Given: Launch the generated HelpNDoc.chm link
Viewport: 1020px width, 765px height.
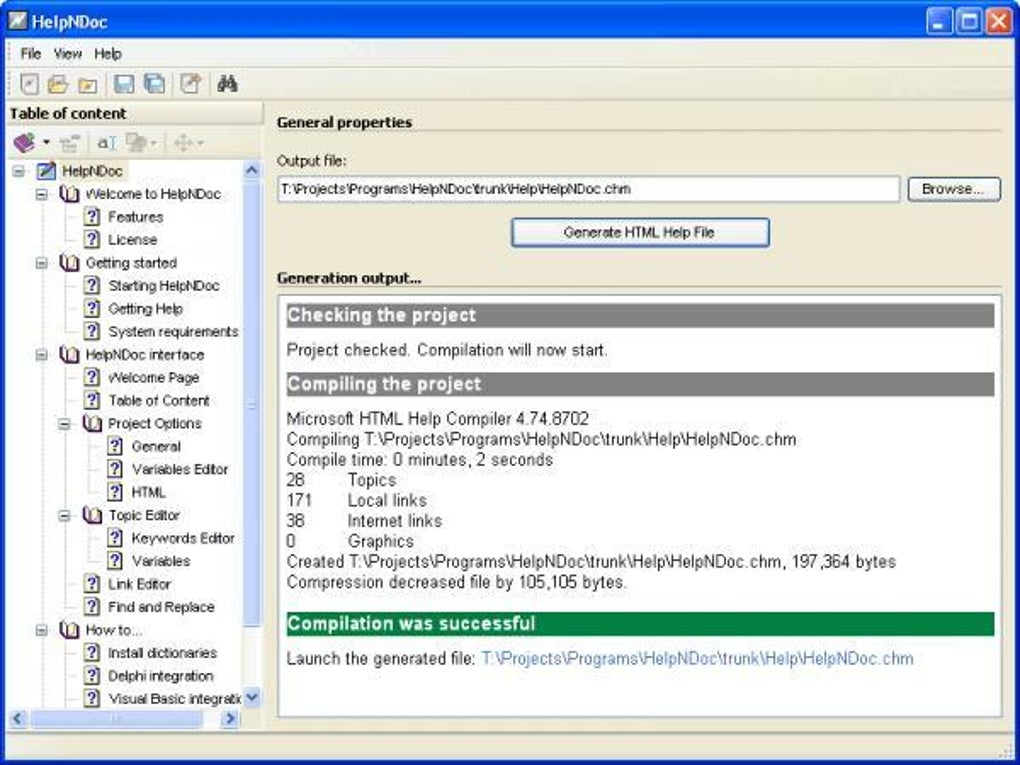Looking at the screenshot, I should point(694,659).
